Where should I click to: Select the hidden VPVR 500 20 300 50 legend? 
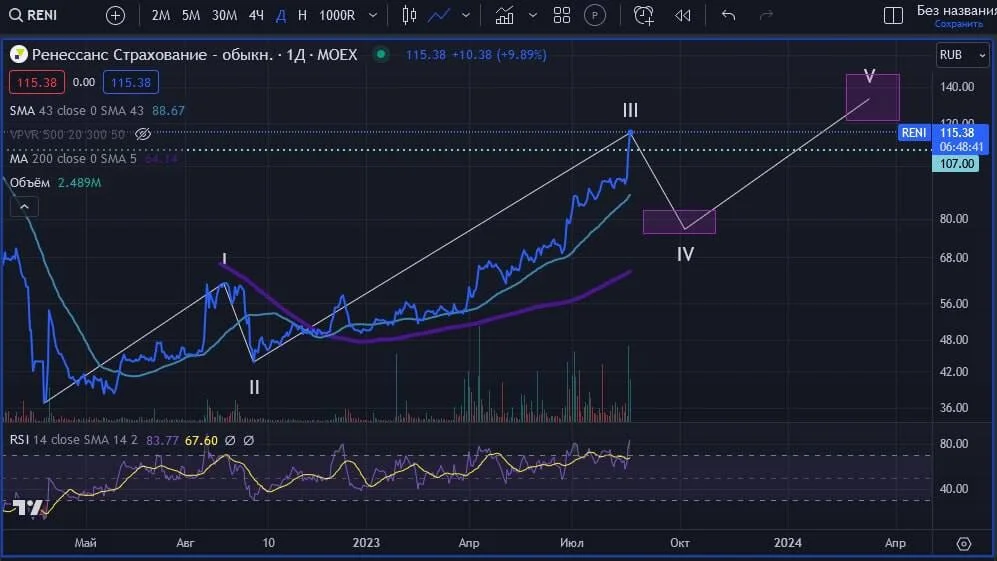(67, 134)
